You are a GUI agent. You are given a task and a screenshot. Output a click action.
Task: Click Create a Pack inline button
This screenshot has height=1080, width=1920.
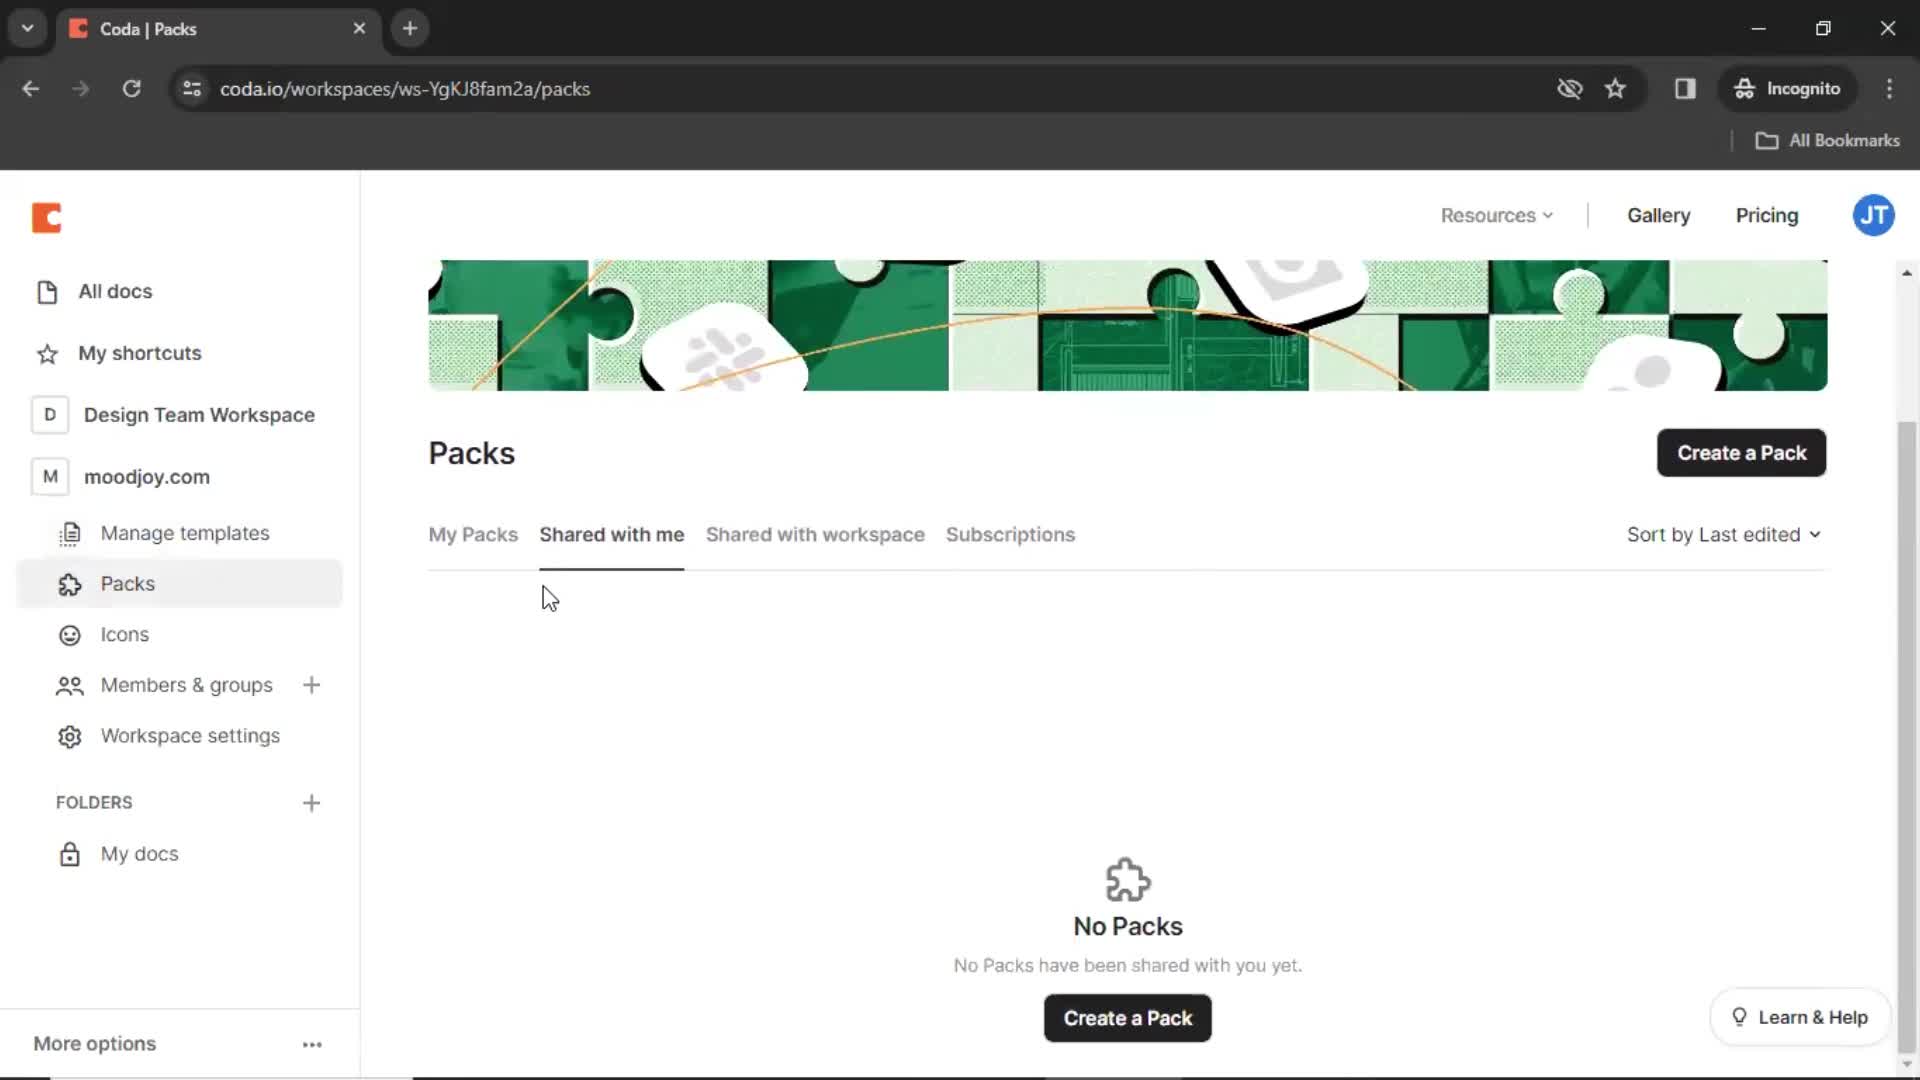coord(1127,1017)
